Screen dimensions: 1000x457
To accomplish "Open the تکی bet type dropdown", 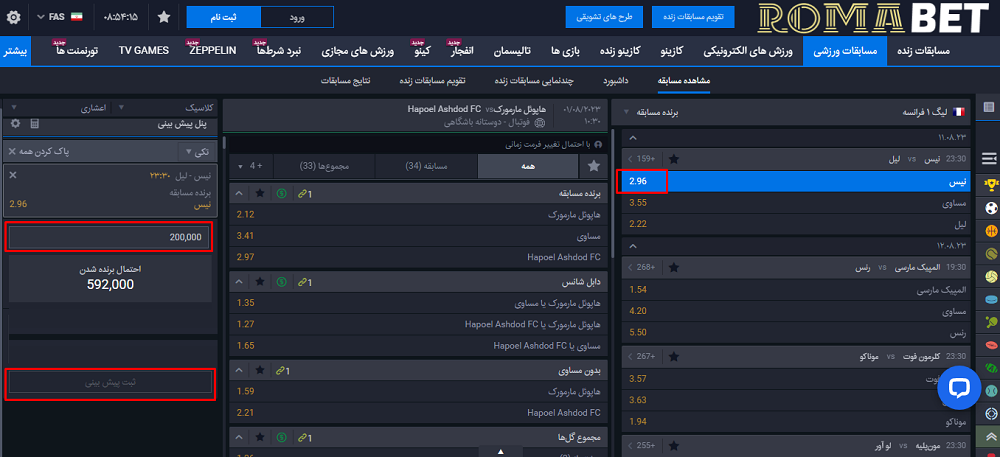I will pyautogui.click(x=197, y=152).
